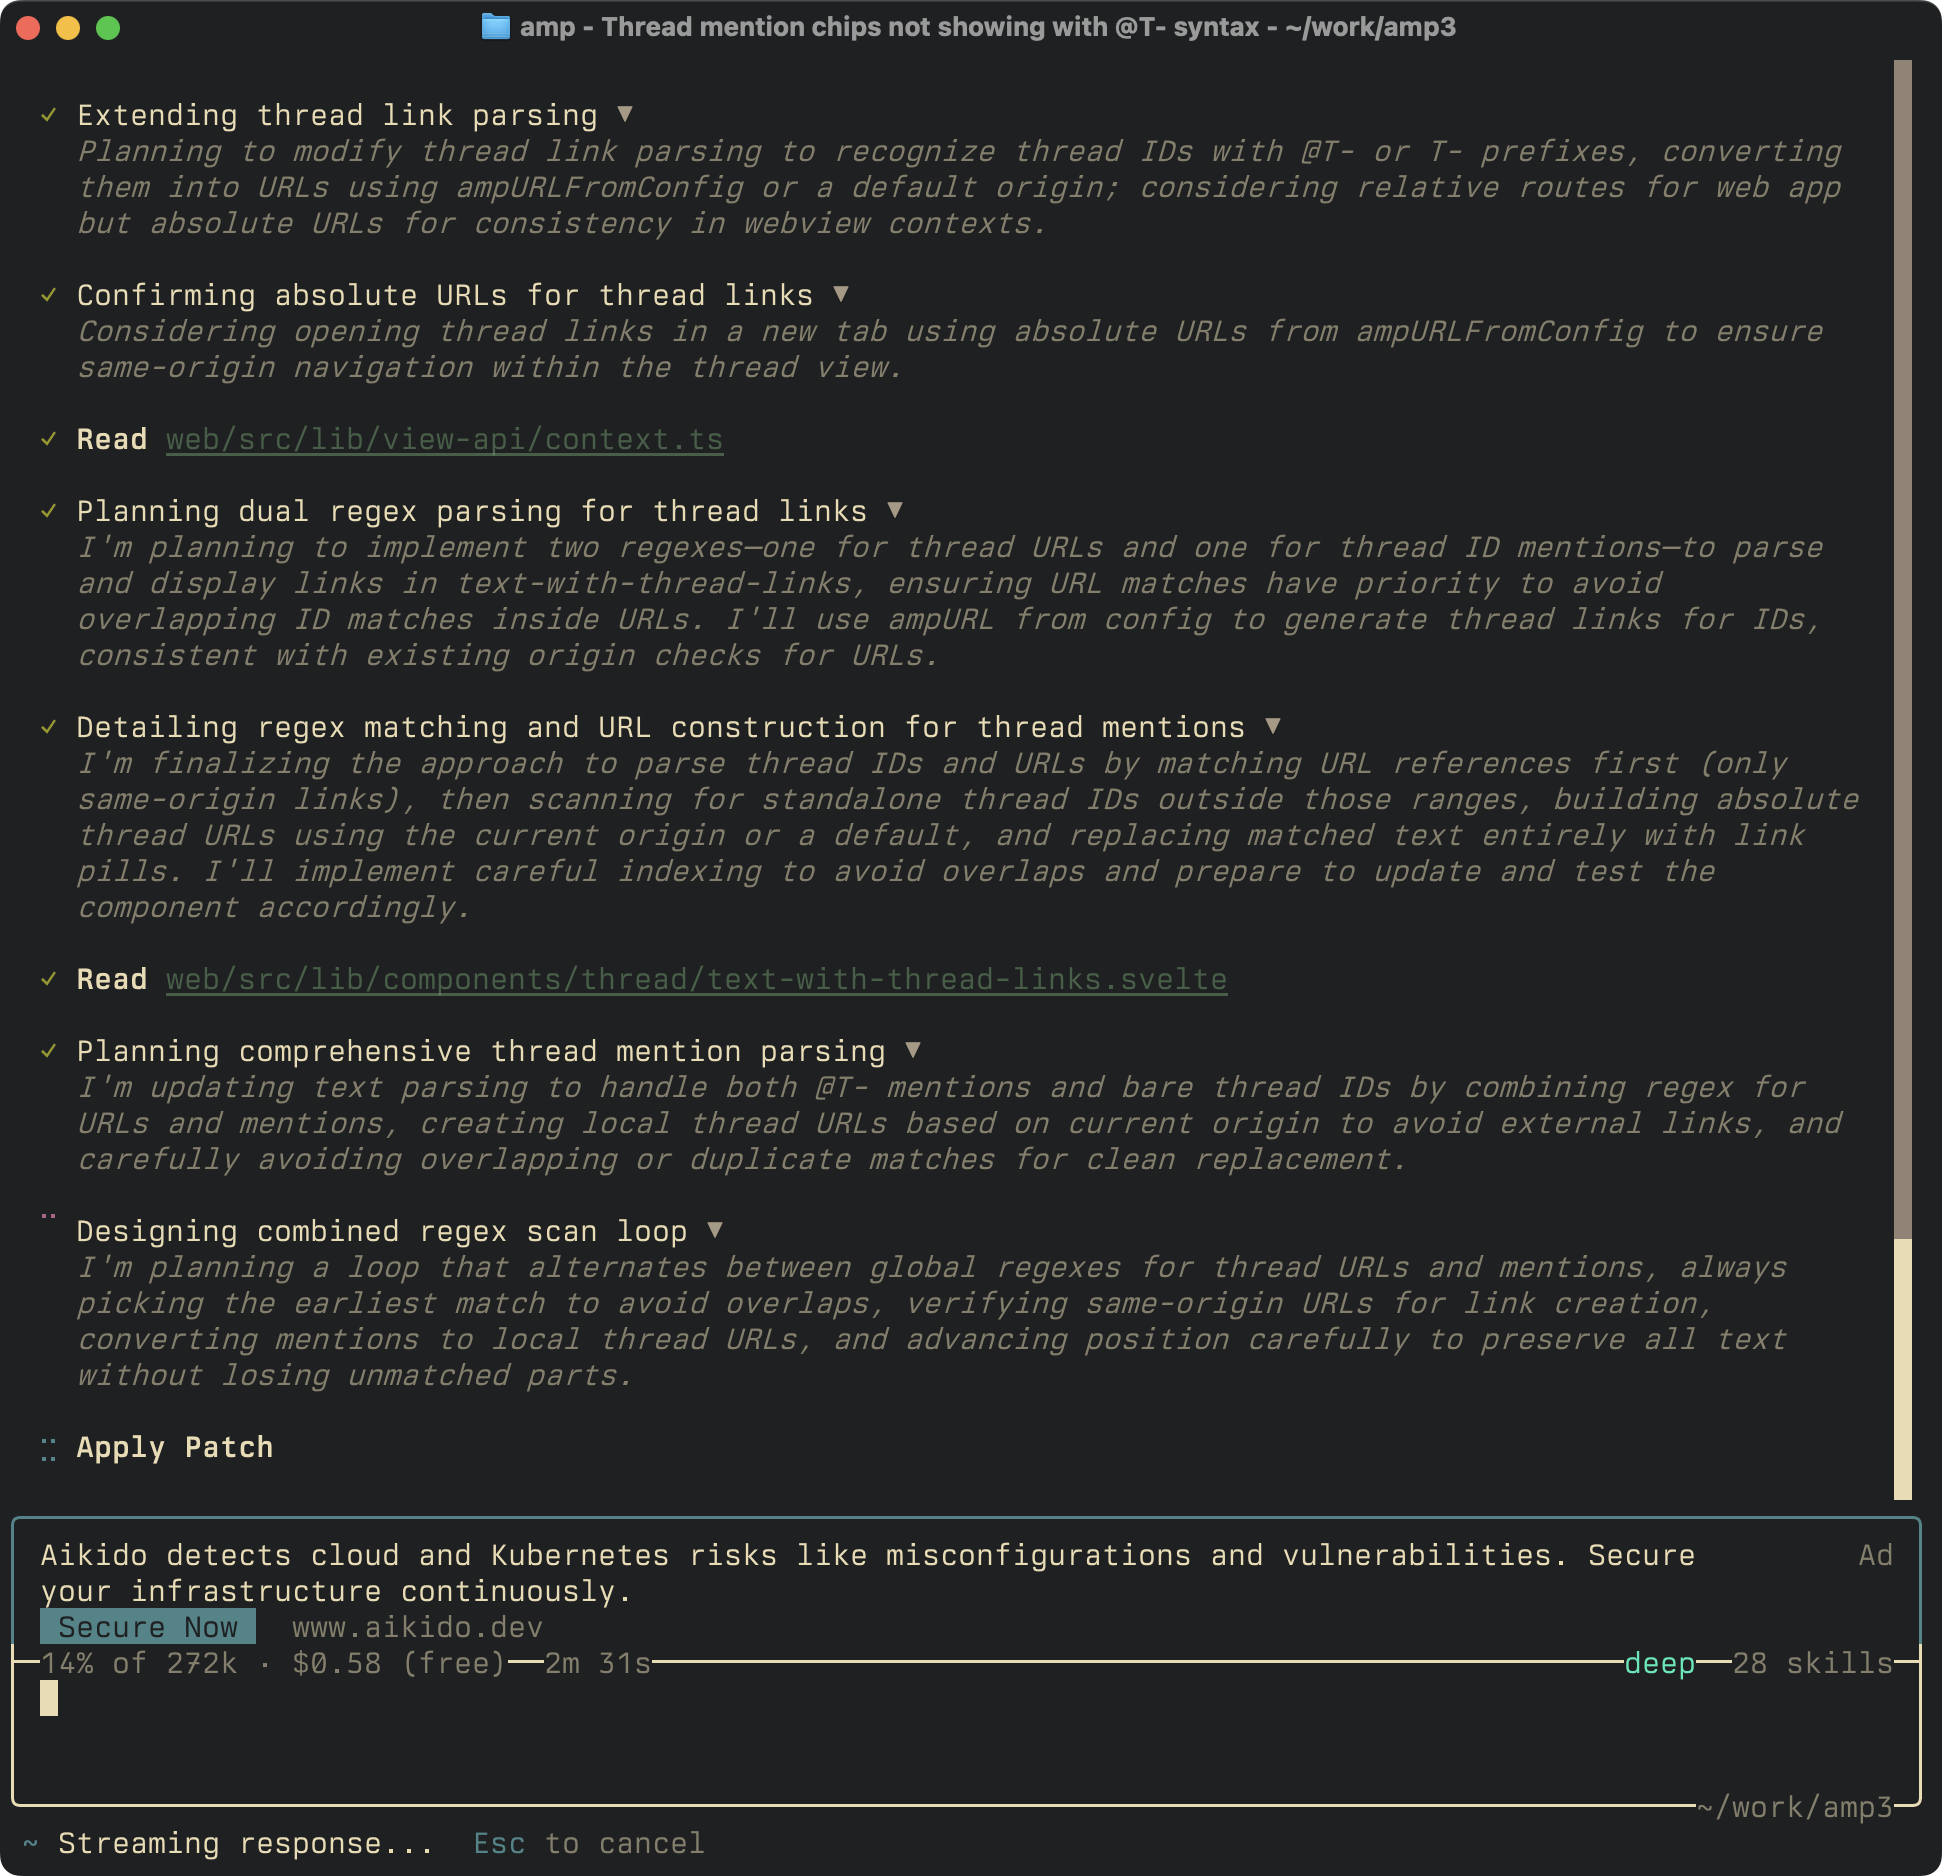Open the text-with-thread-links.svelte file link
This screenshot has width=1942, height=1876.
(x=696, y=979)
